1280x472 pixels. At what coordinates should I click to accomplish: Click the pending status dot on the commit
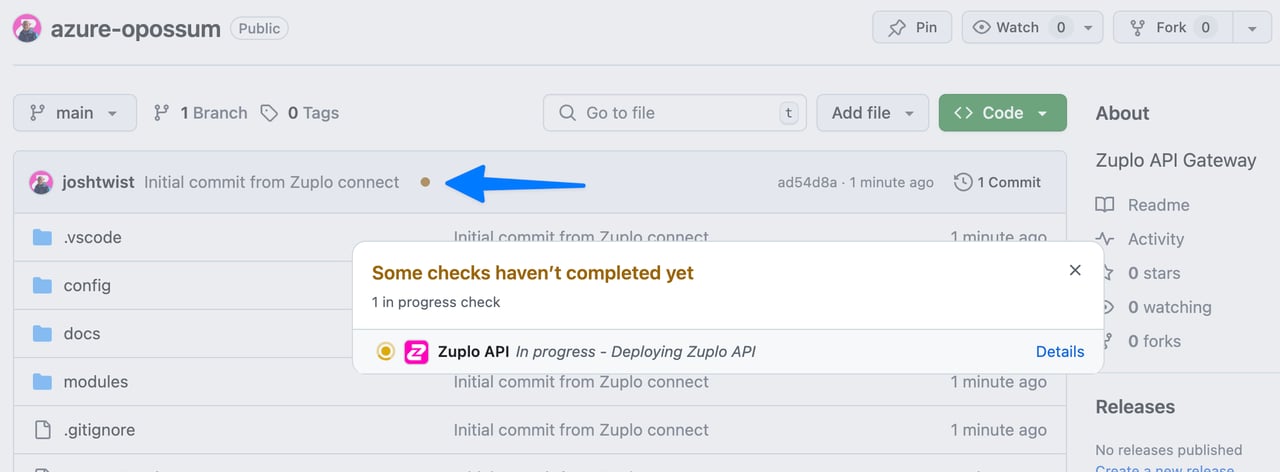click(x=425, y=182)
